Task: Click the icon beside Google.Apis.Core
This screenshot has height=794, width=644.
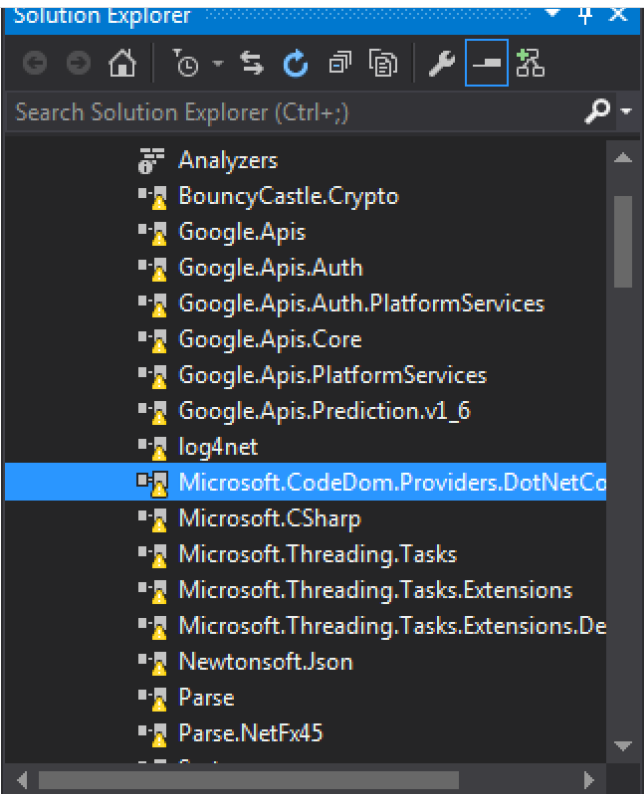Action: (152, 341)
